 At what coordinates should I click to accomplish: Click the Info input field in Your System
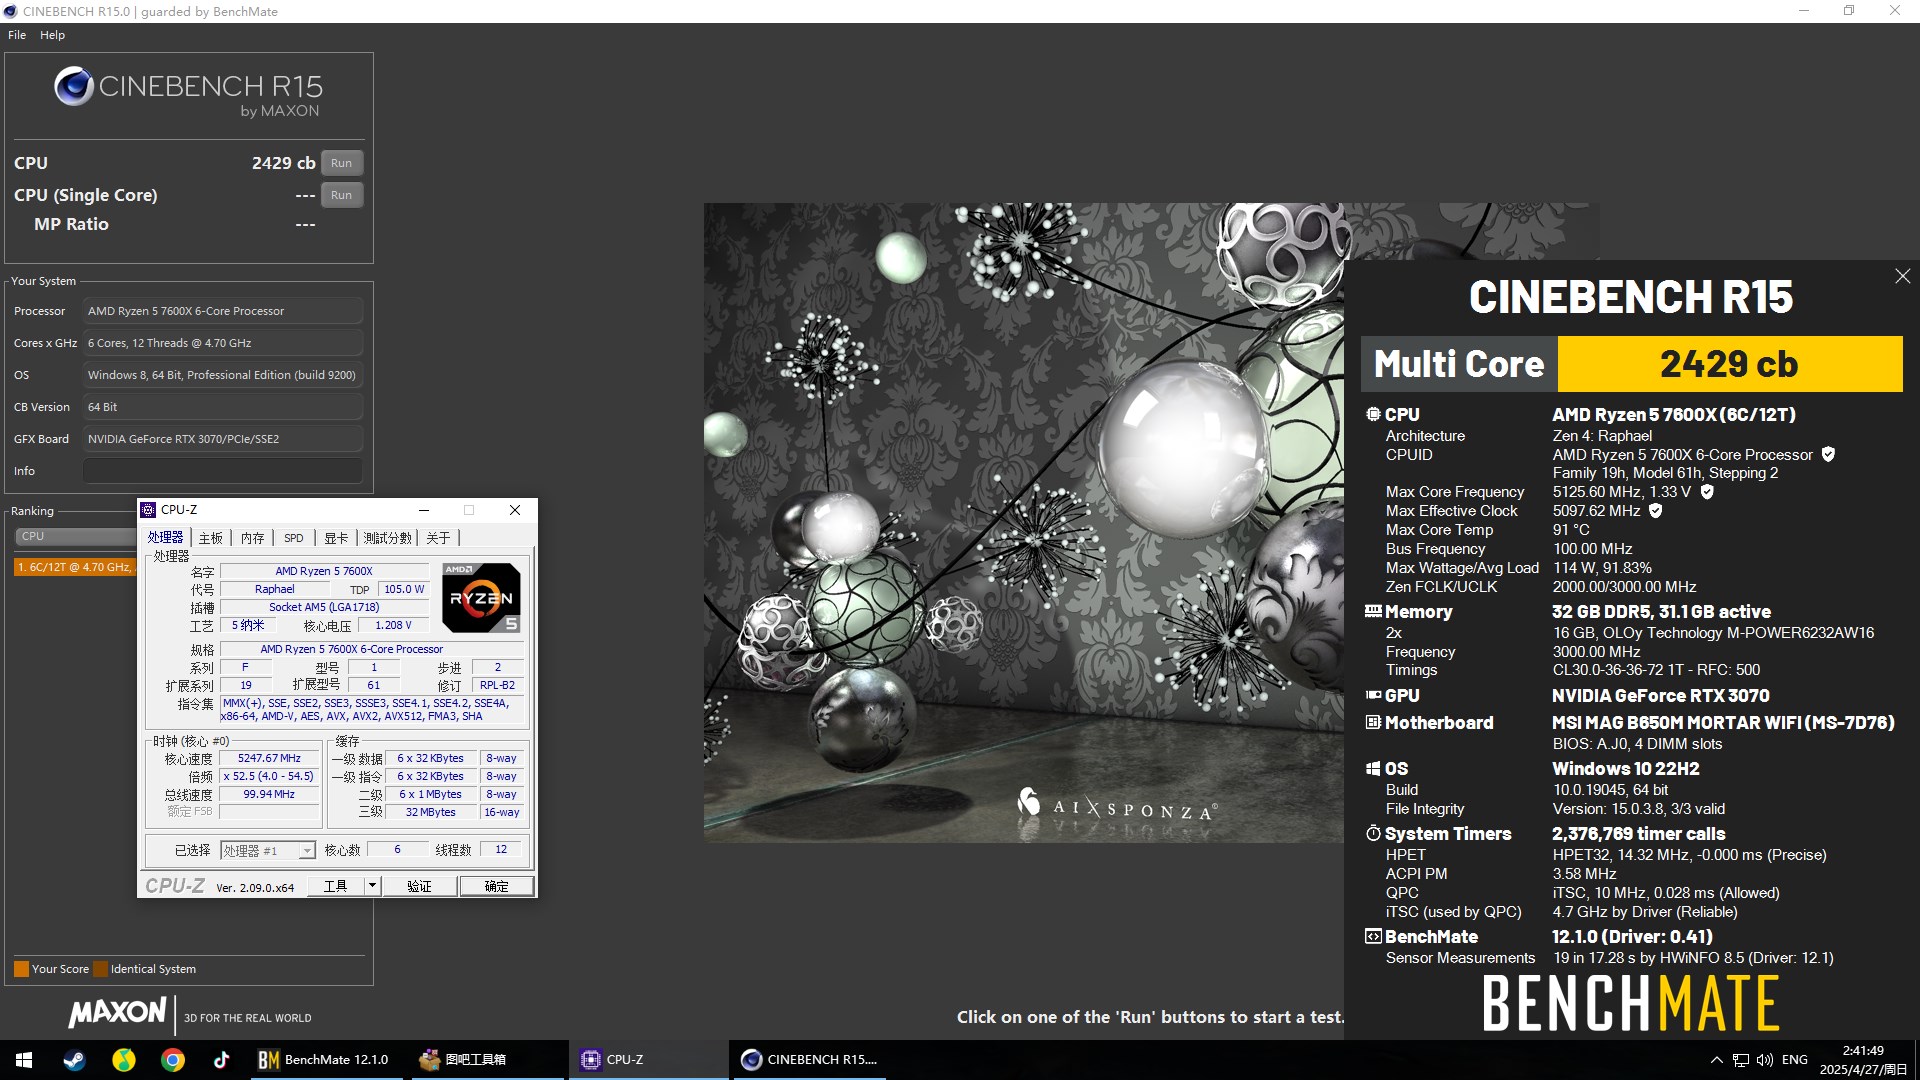223,471
